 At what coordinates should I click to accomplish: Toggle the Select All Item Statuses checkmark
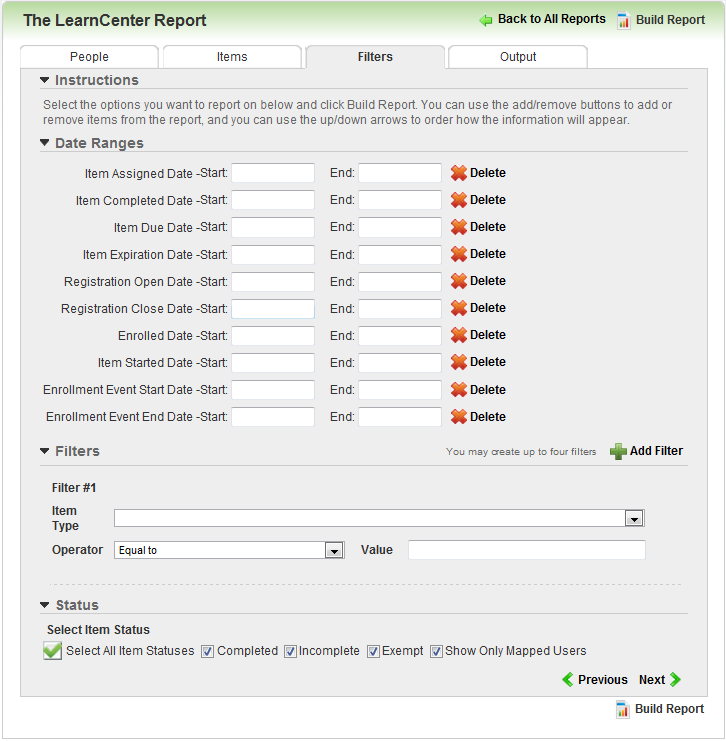(52, 650)
